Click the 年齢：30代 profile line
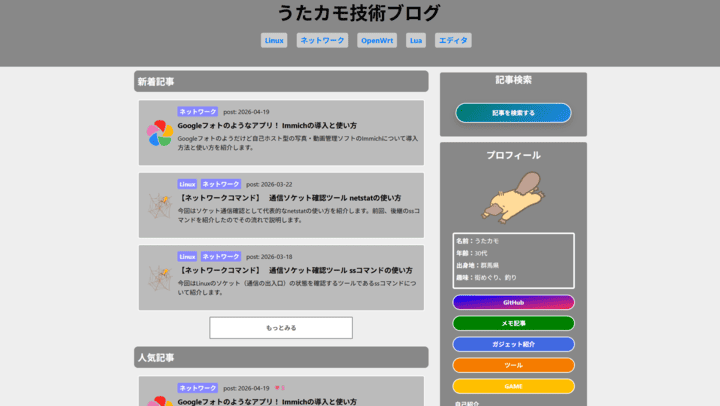 click(x=472, y=254)
